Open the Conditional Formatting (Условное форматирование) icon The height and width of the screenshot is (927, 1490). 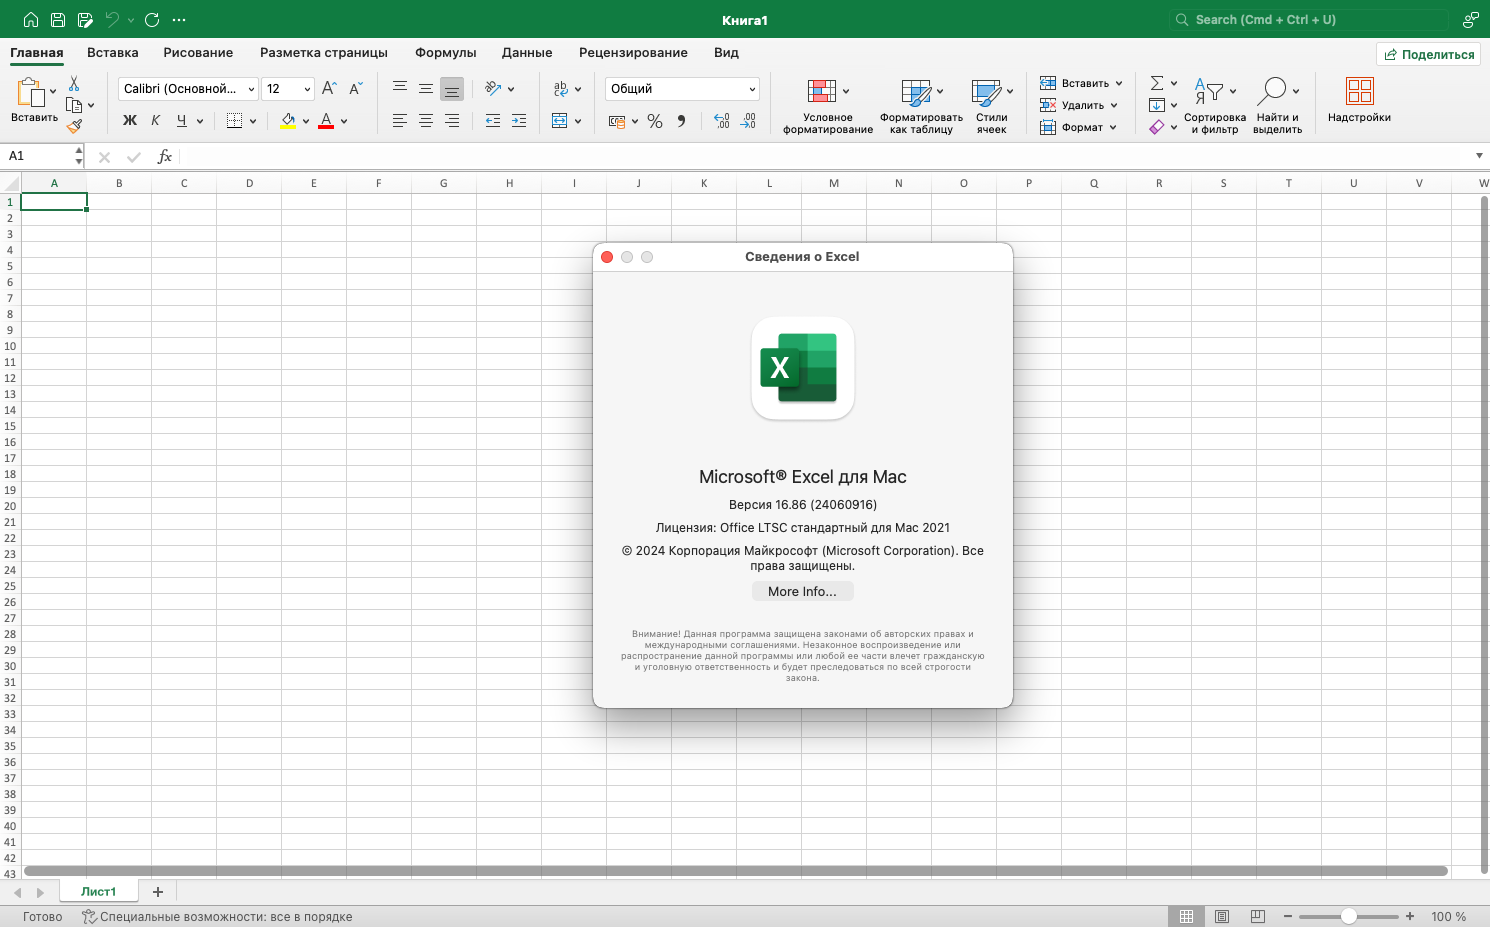[x=821, y=92]
